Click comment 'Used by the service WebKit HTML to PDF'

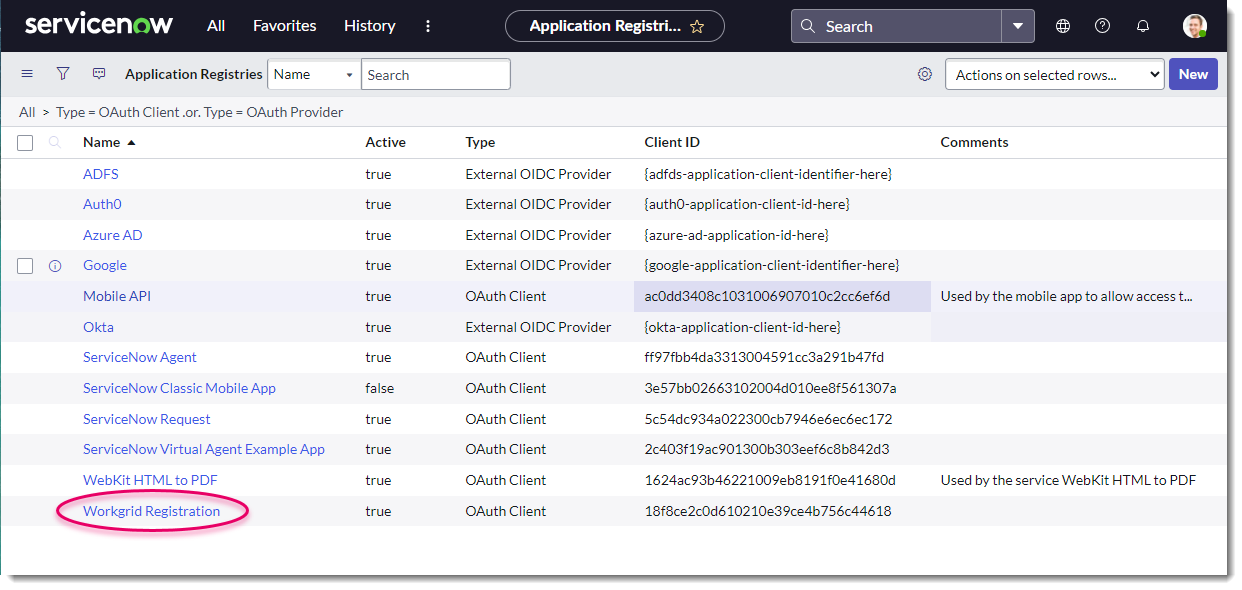pos(1068,480)
